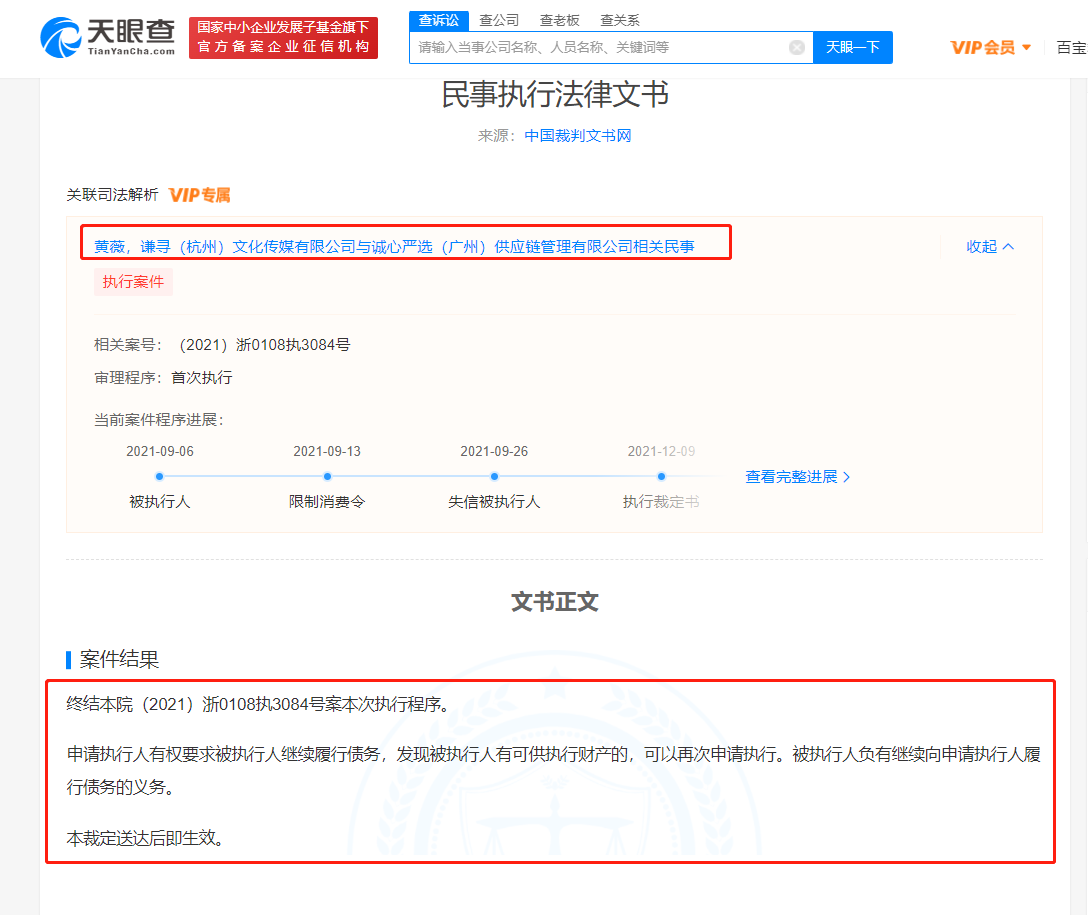Switch to the 查老板 tab
The image size is (1088, 915).
pyautogui.click(x=559, y=20)
